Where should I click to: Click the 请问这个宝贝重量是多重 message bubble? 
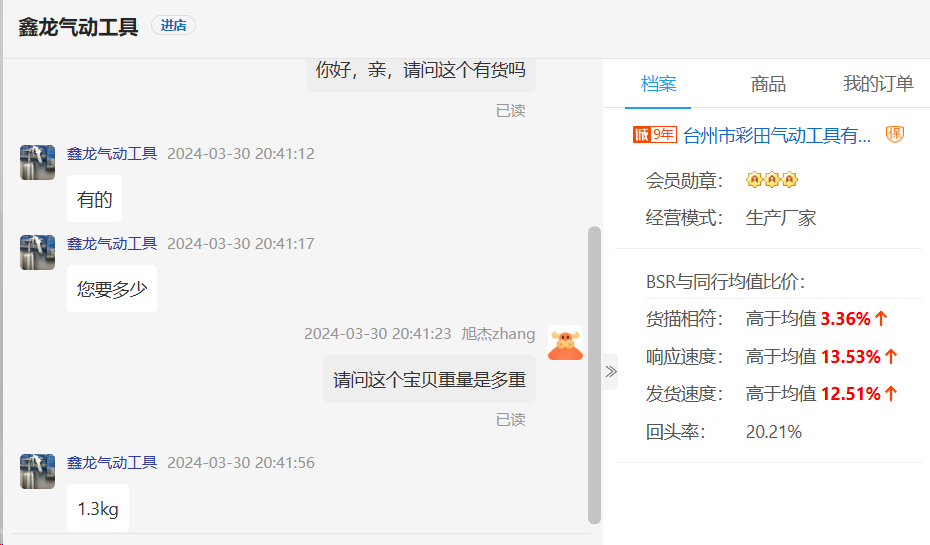coord(429,380)
